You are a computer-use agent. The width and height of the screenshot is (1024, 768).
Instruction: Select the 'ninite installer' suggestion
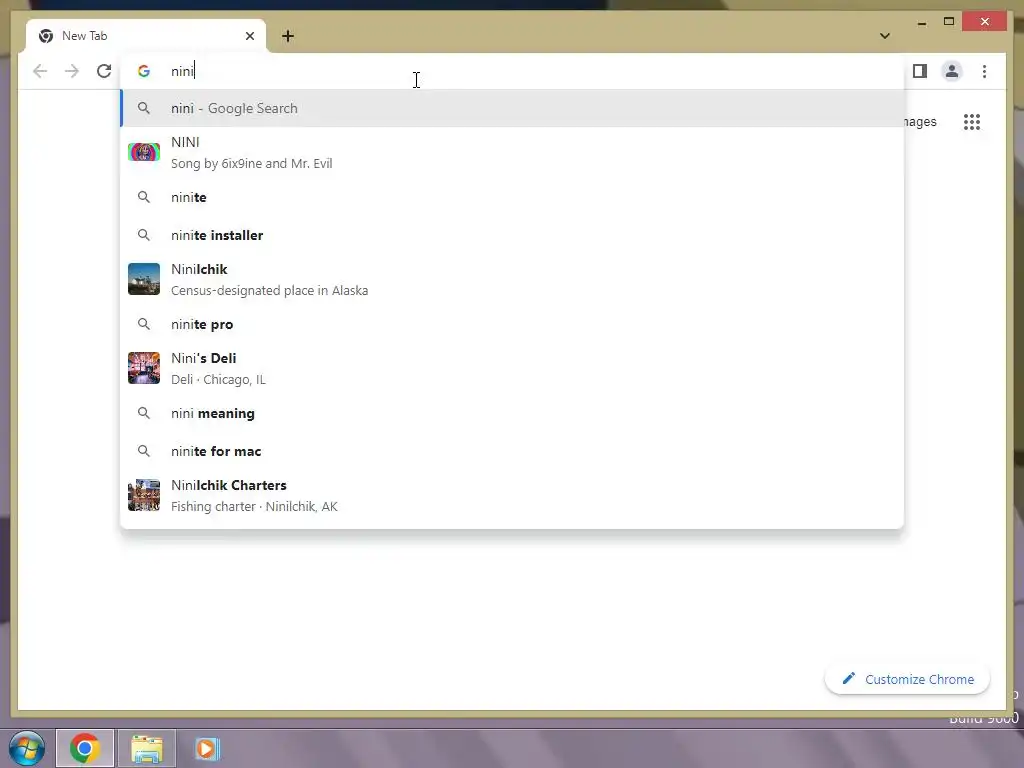(513, 235)
